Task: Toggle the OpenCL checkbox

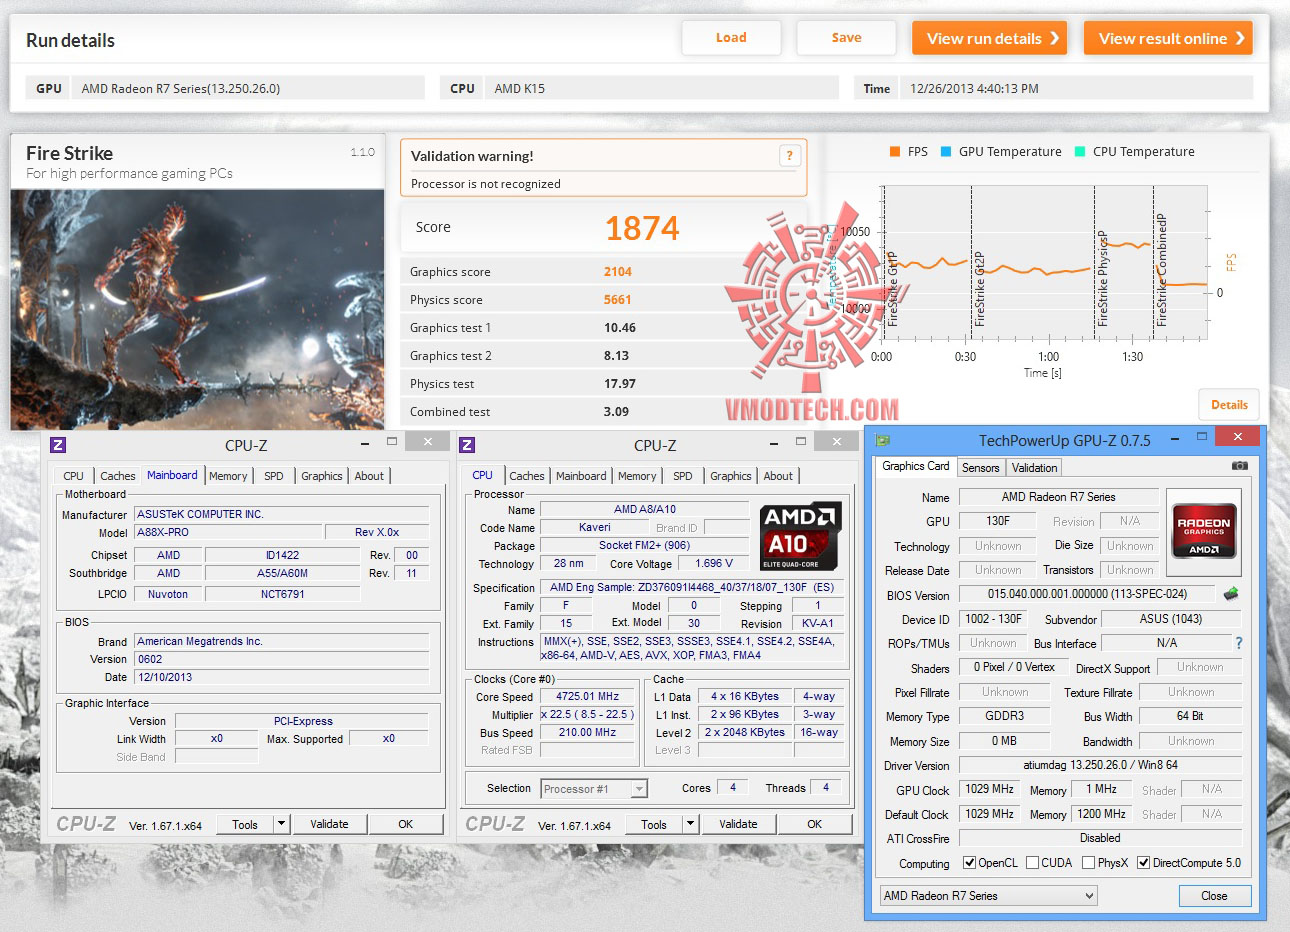Action: tap(969, 863)
